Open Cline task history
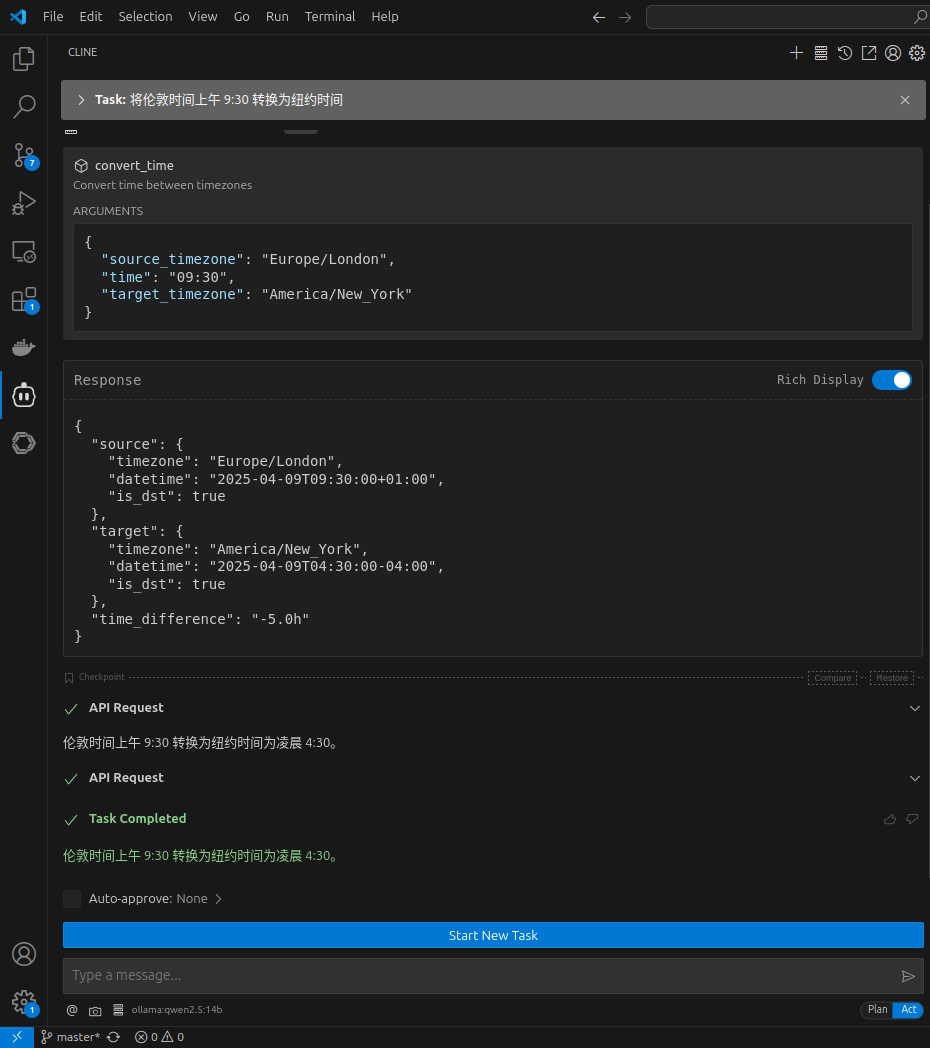This screenshot has height=1048, width=930. pos(845,53)
